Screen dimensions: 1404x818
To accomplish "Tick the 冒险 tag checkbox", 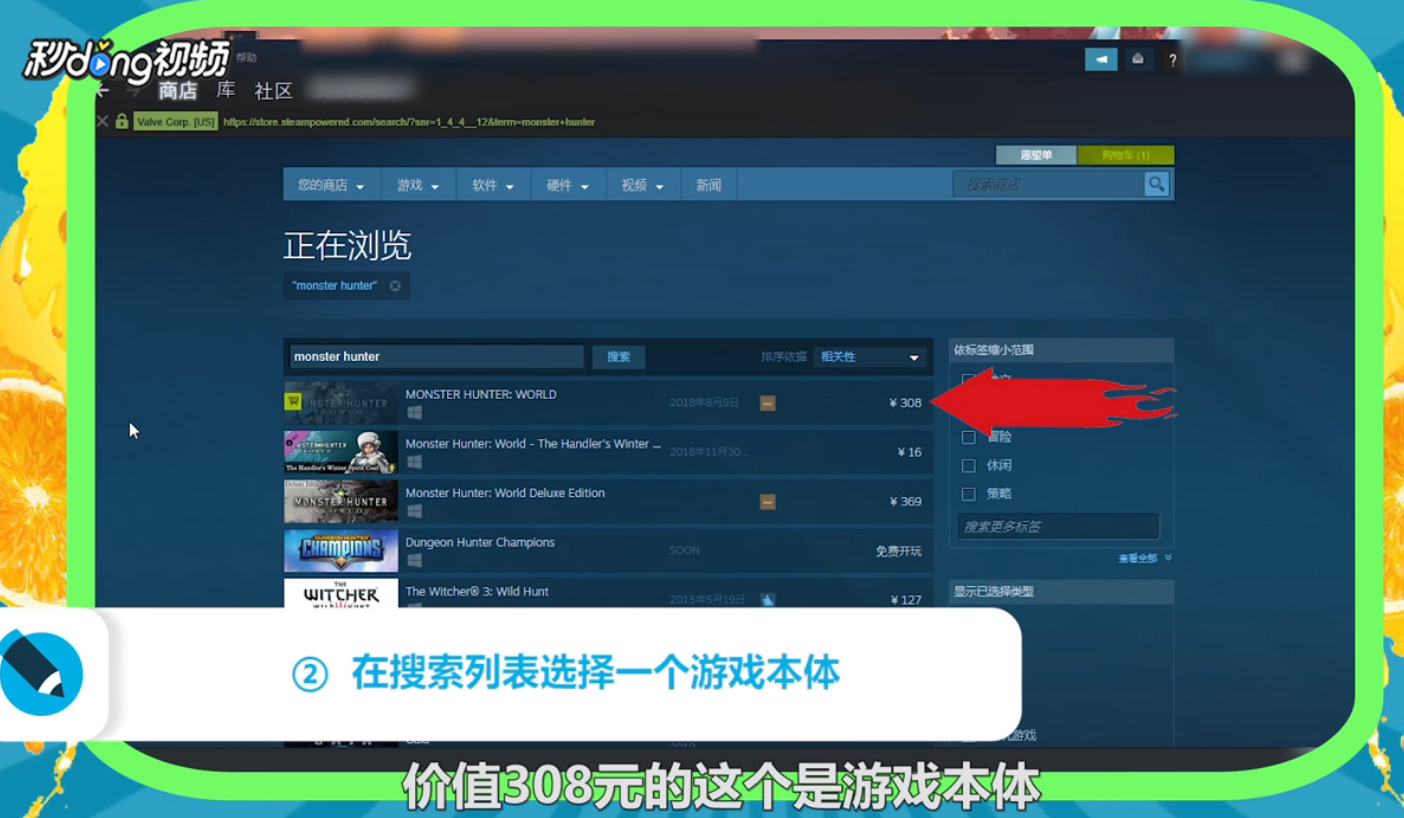I will (x=968, y=437).
